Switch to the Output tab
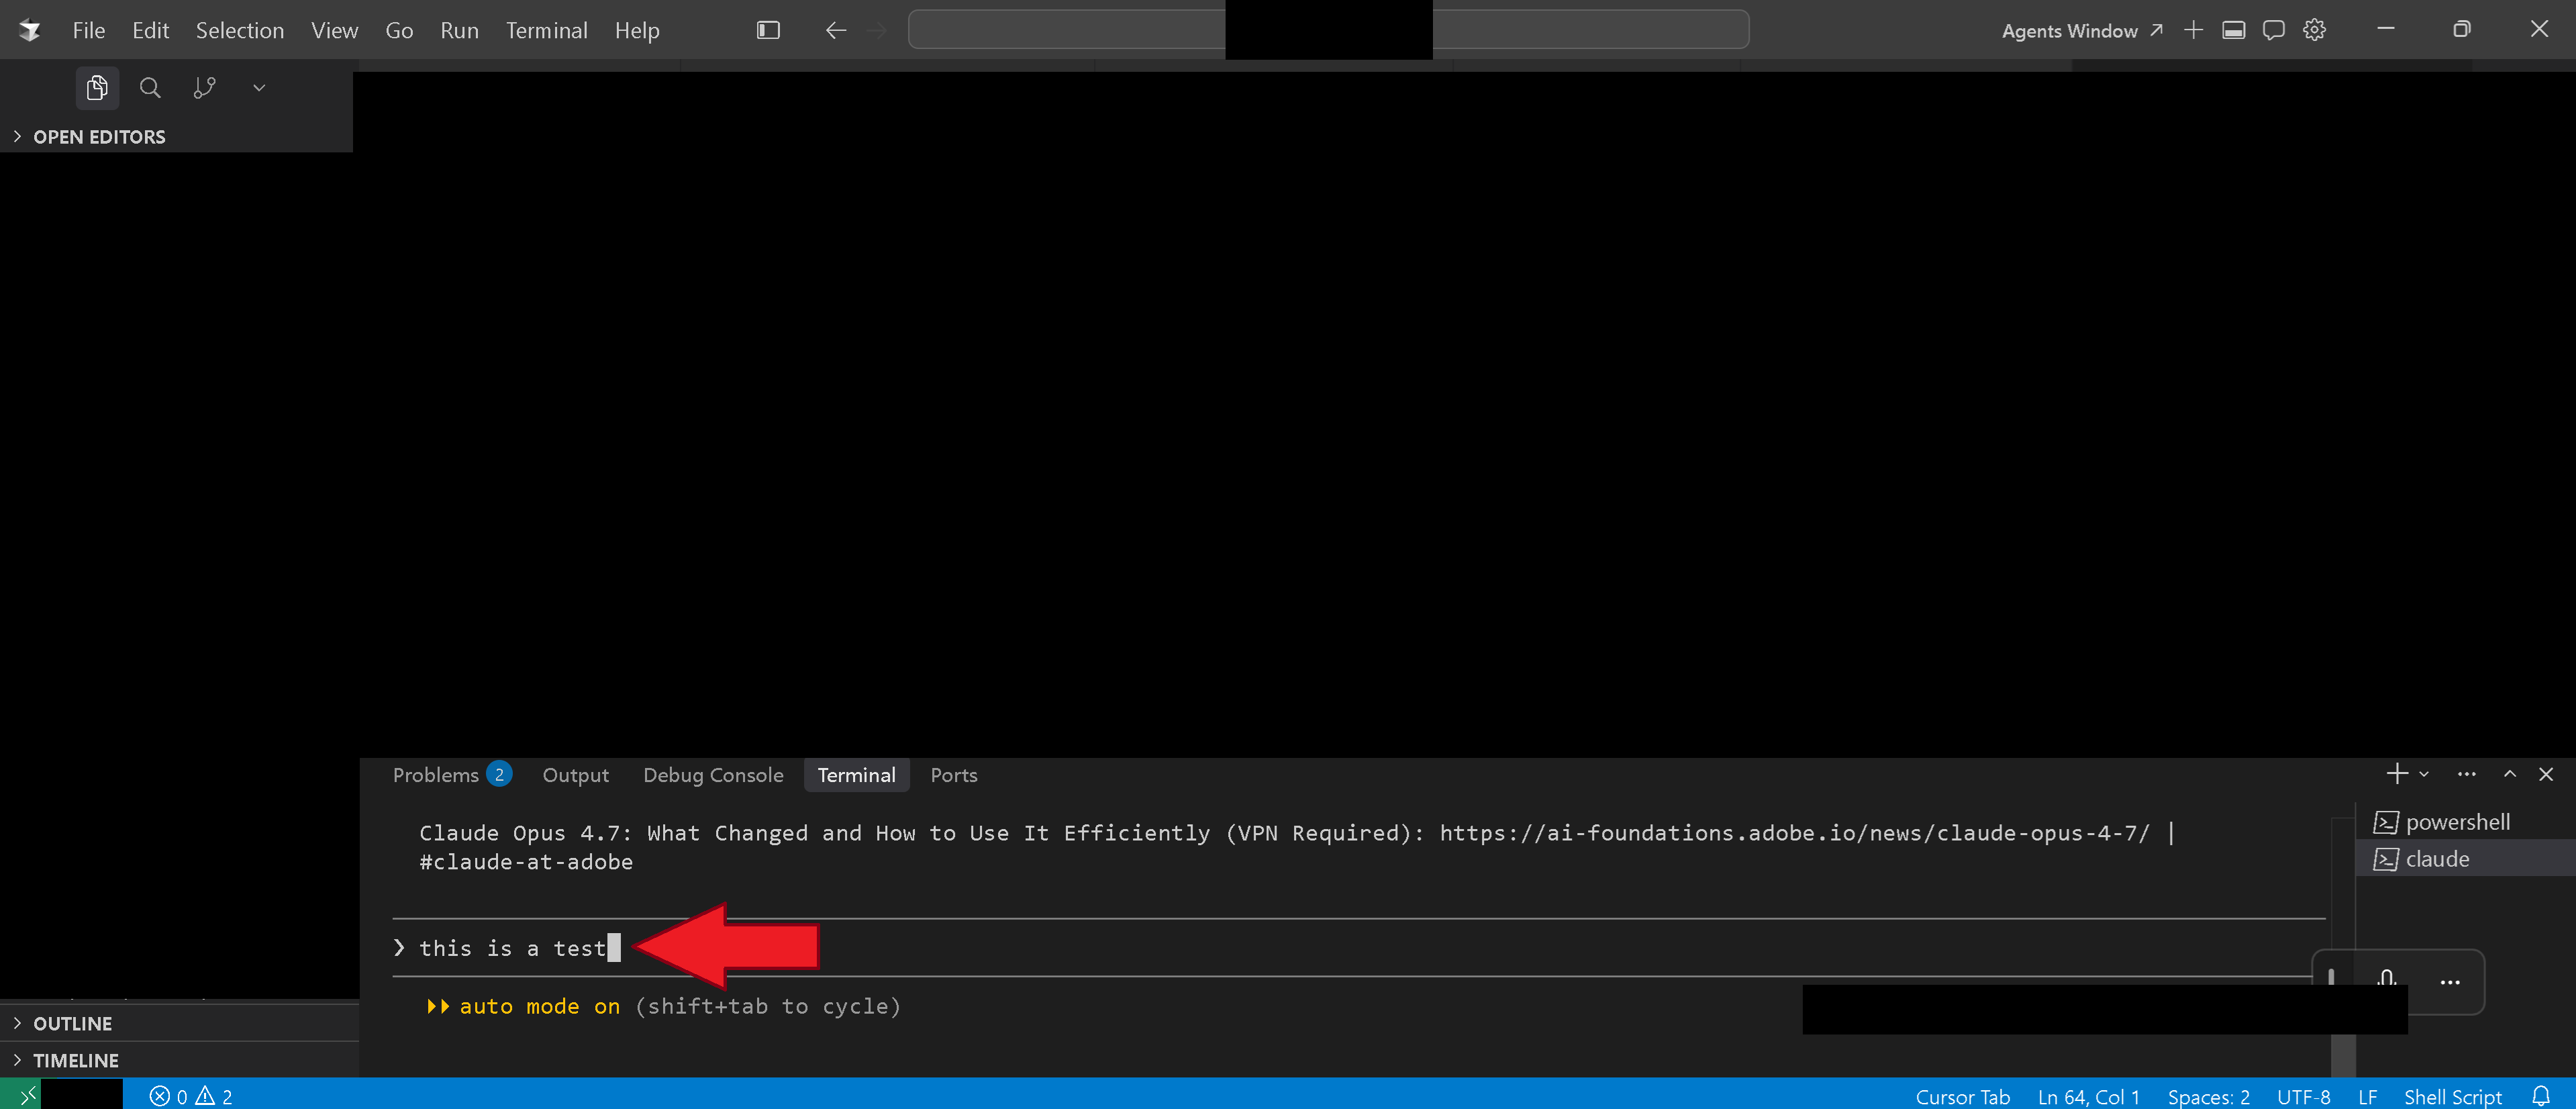The image size is (2576, 1109). pyautogui.click(x=575, y=775)
